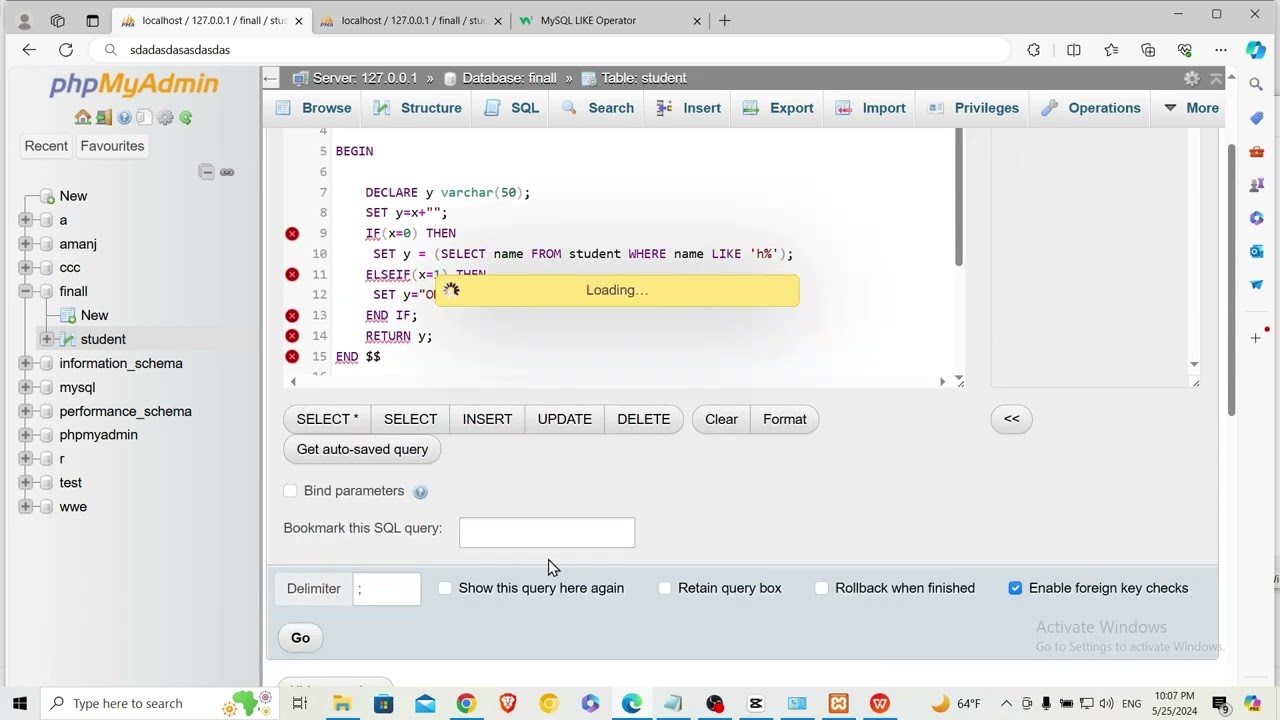Open Bind parameters help icon
The height and width of the screenshot is (720, 1280).
[x=420, y=492]
